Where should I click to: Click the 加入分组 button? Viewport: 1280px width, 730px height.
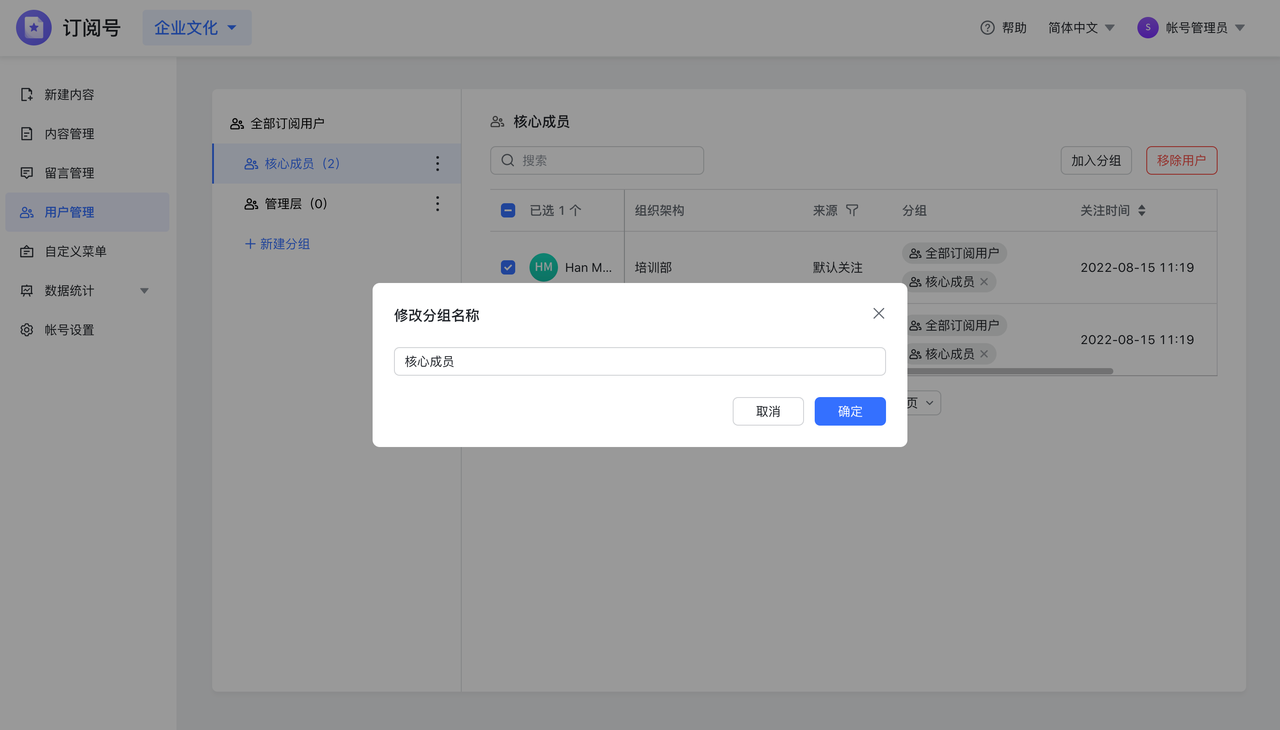click(x=1096, y=160)
